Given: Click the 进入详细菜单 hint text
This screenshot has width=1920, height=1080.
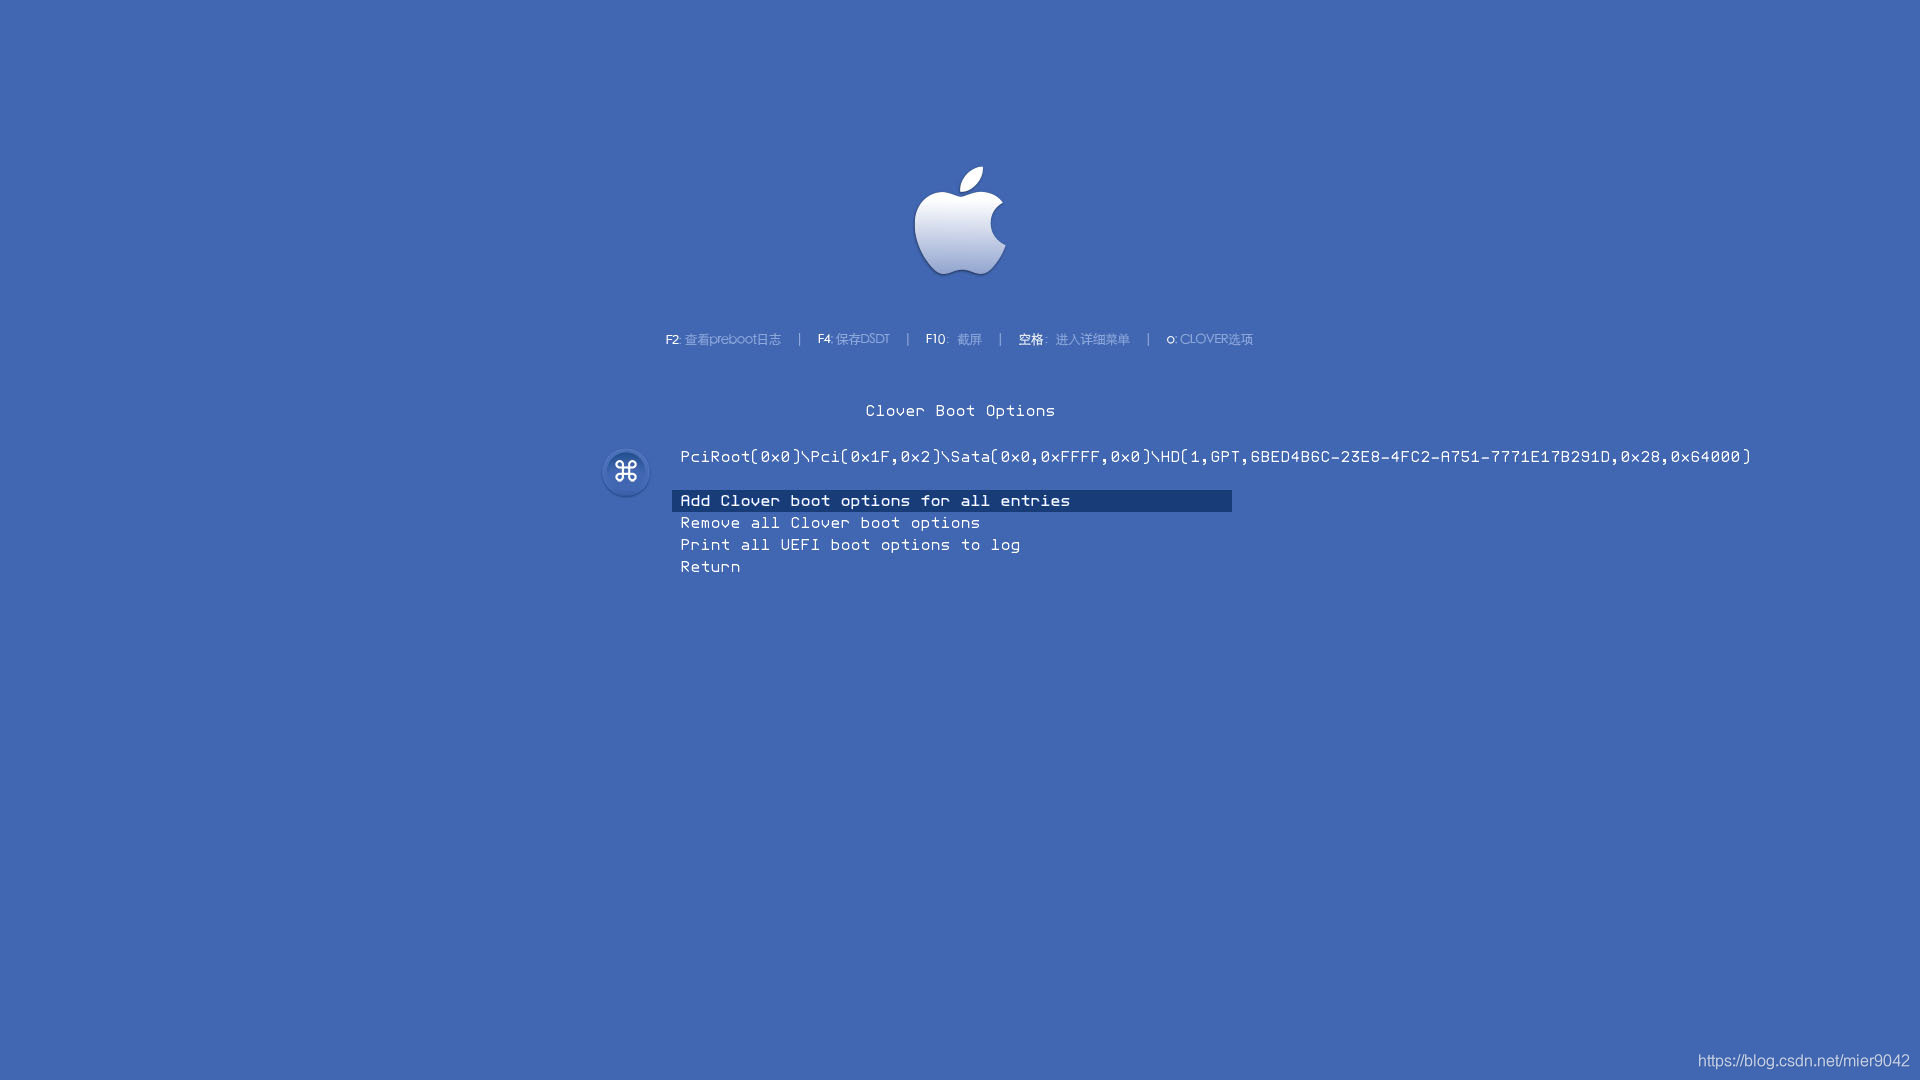Looking at the screenshot, I should 1092,340.
